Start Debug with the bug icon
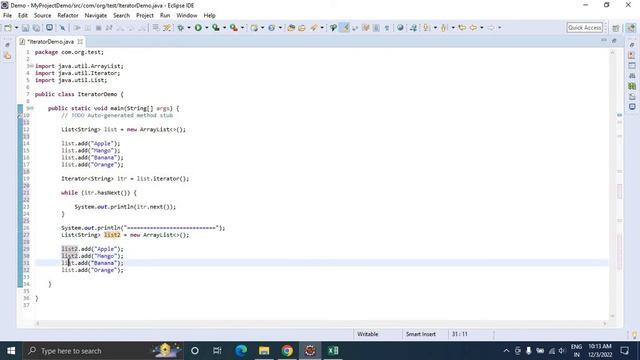 [x=180, y=28]
